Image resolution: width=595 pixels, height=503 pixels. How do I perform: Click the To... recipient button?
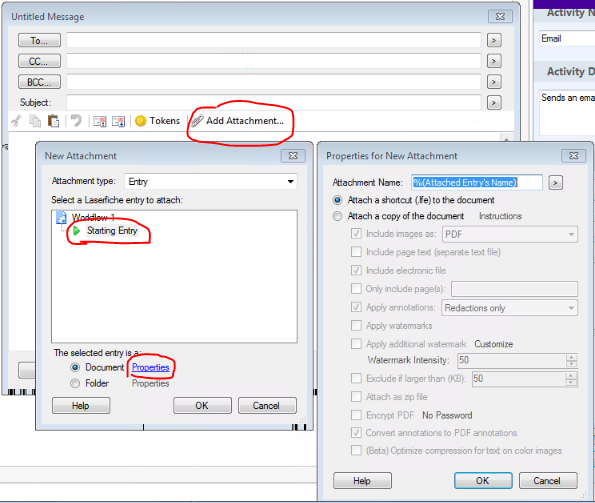click(39, 40)
